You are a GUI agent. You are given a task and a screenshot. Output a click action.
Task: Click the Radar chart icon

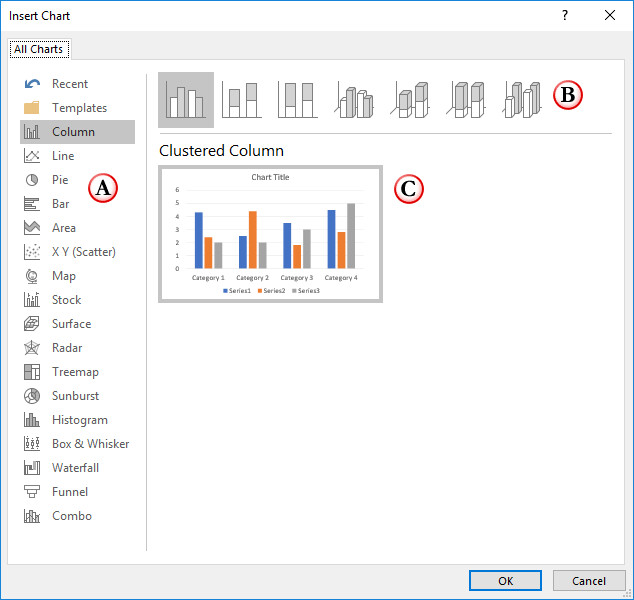point(32,348)
